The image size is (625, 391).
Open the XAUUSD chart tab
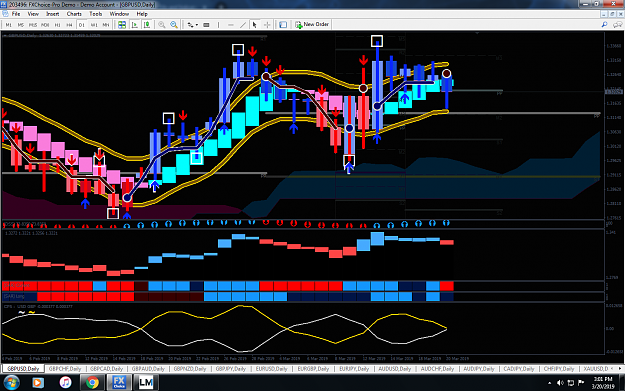596,369
